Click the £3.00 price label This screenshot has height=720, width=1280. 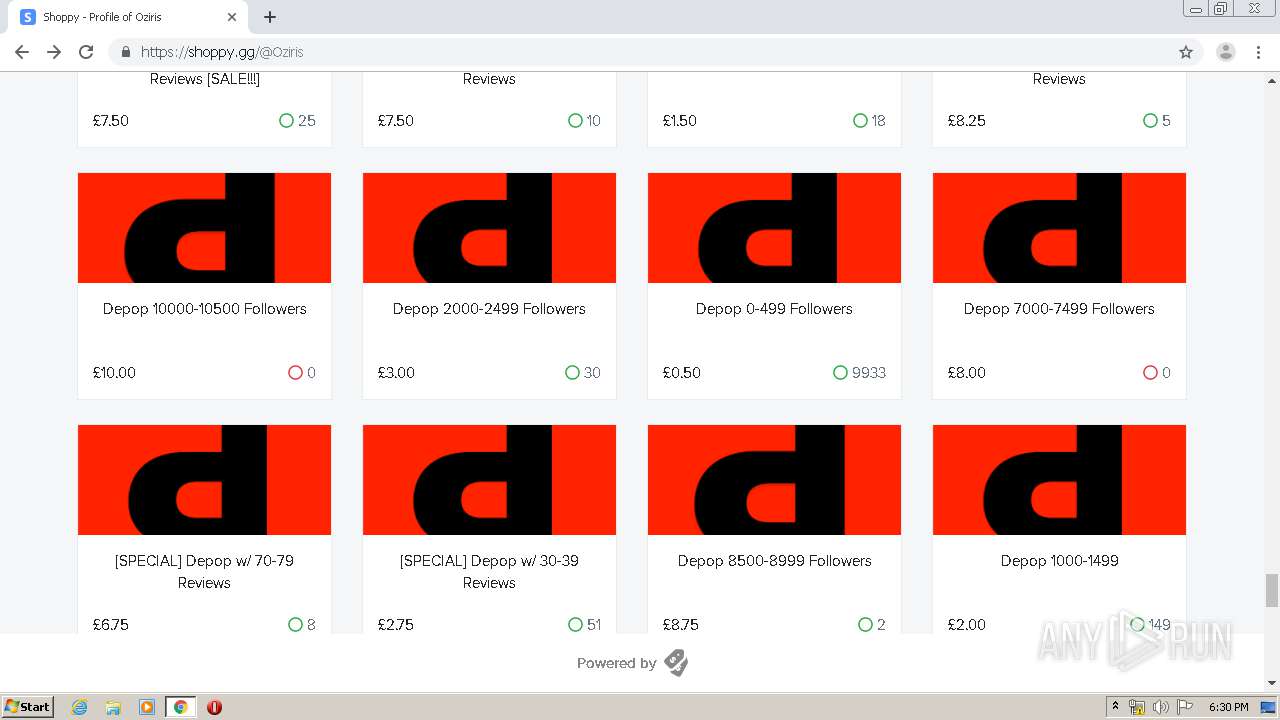(396, 373)
